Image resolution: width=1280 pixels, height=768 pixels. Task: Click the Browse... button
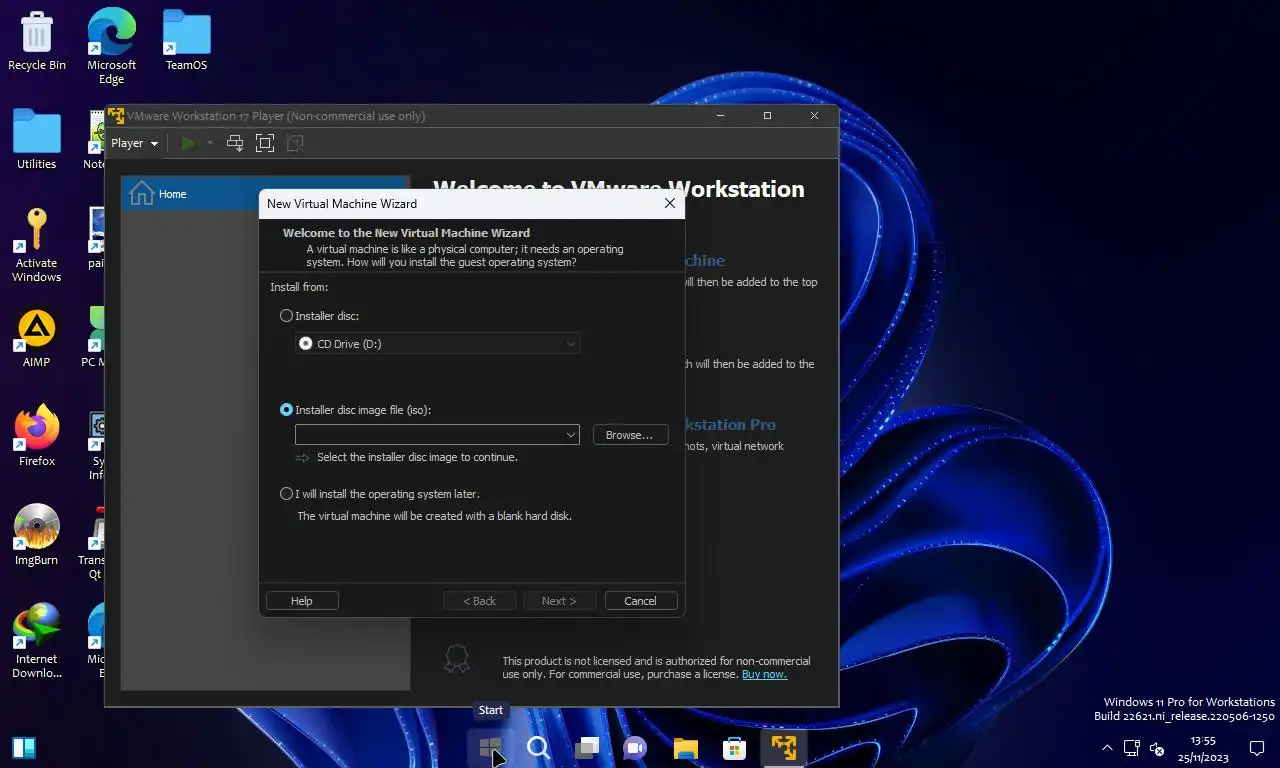coord(630,435)
